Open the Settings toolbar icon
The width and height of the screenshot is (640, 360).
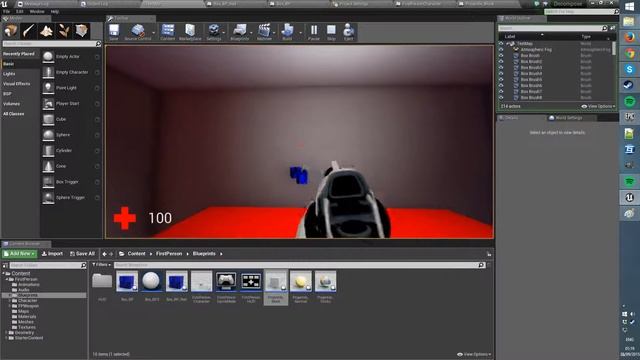pos(213,32)
